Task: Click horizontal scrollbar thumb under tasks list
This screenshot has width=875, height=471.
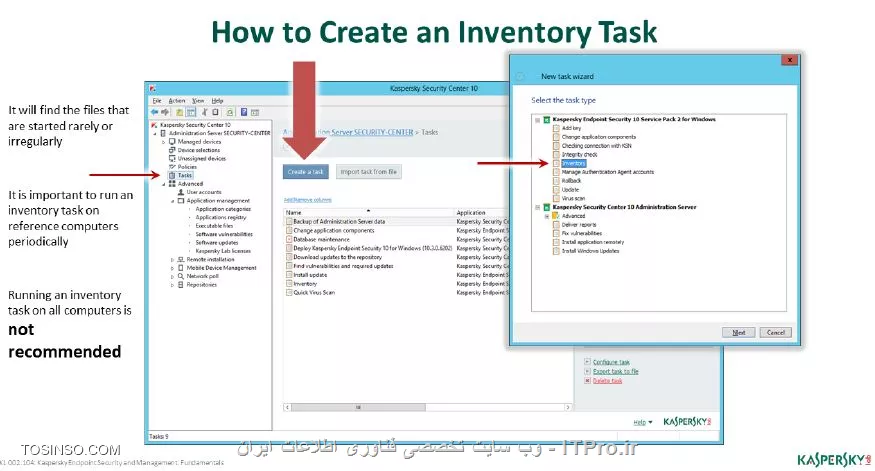Action: click(358, 407)
